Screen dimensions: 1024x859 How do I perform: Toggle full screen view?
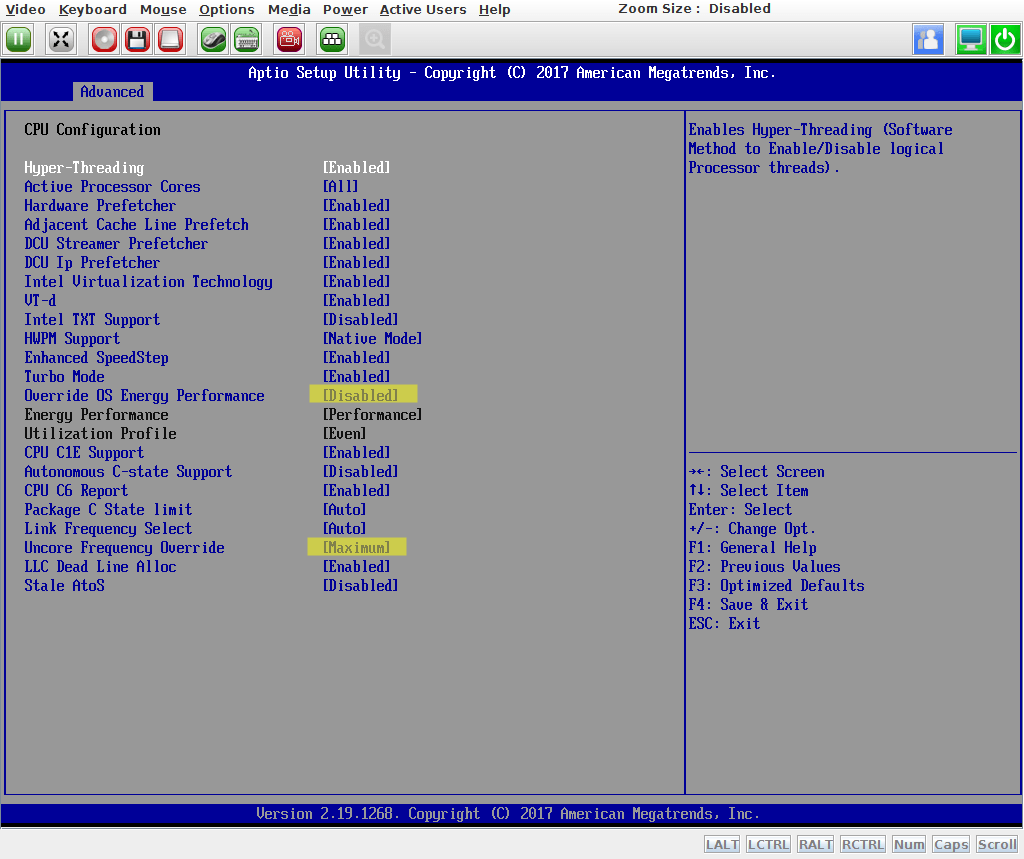point(60,39)
